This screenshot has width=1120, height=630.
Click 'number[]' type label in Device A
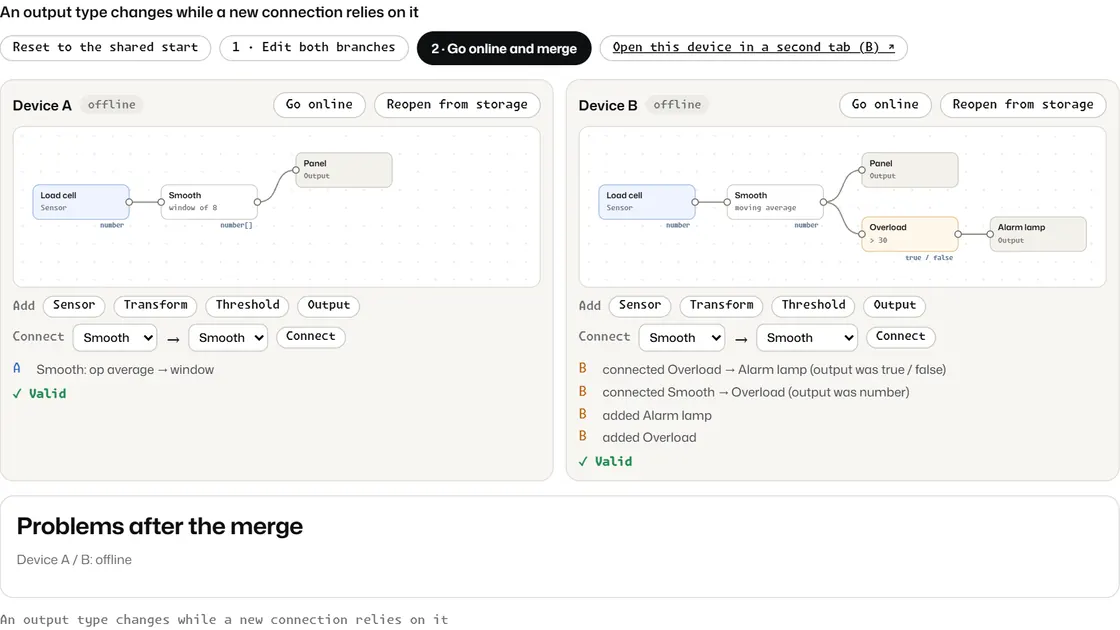coord(236,225)
